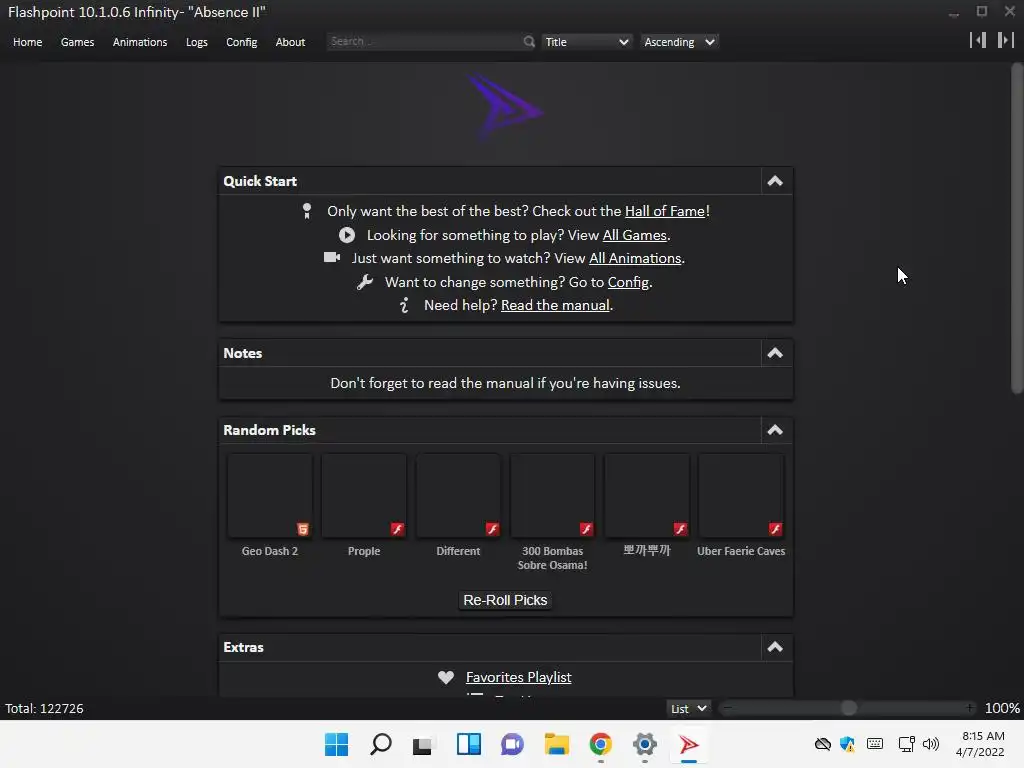Click into the Search field
The image size is (1024, 768).
point(424,41)
